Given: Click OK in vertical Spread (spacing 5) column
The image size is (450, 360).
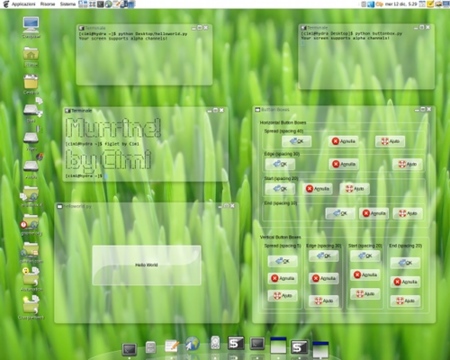Looking at the screenshot, I should pyautogui.click(x=283, y=261).
